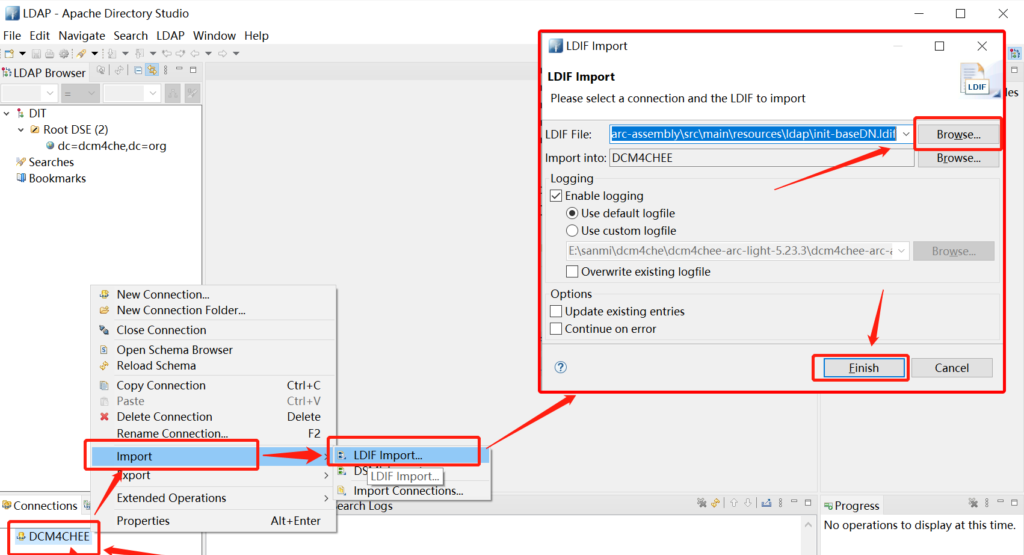The width and height of the screenshot is (1024, 555).
Task: Minimize the LDAP Browser panel
Action: (179, 69)
